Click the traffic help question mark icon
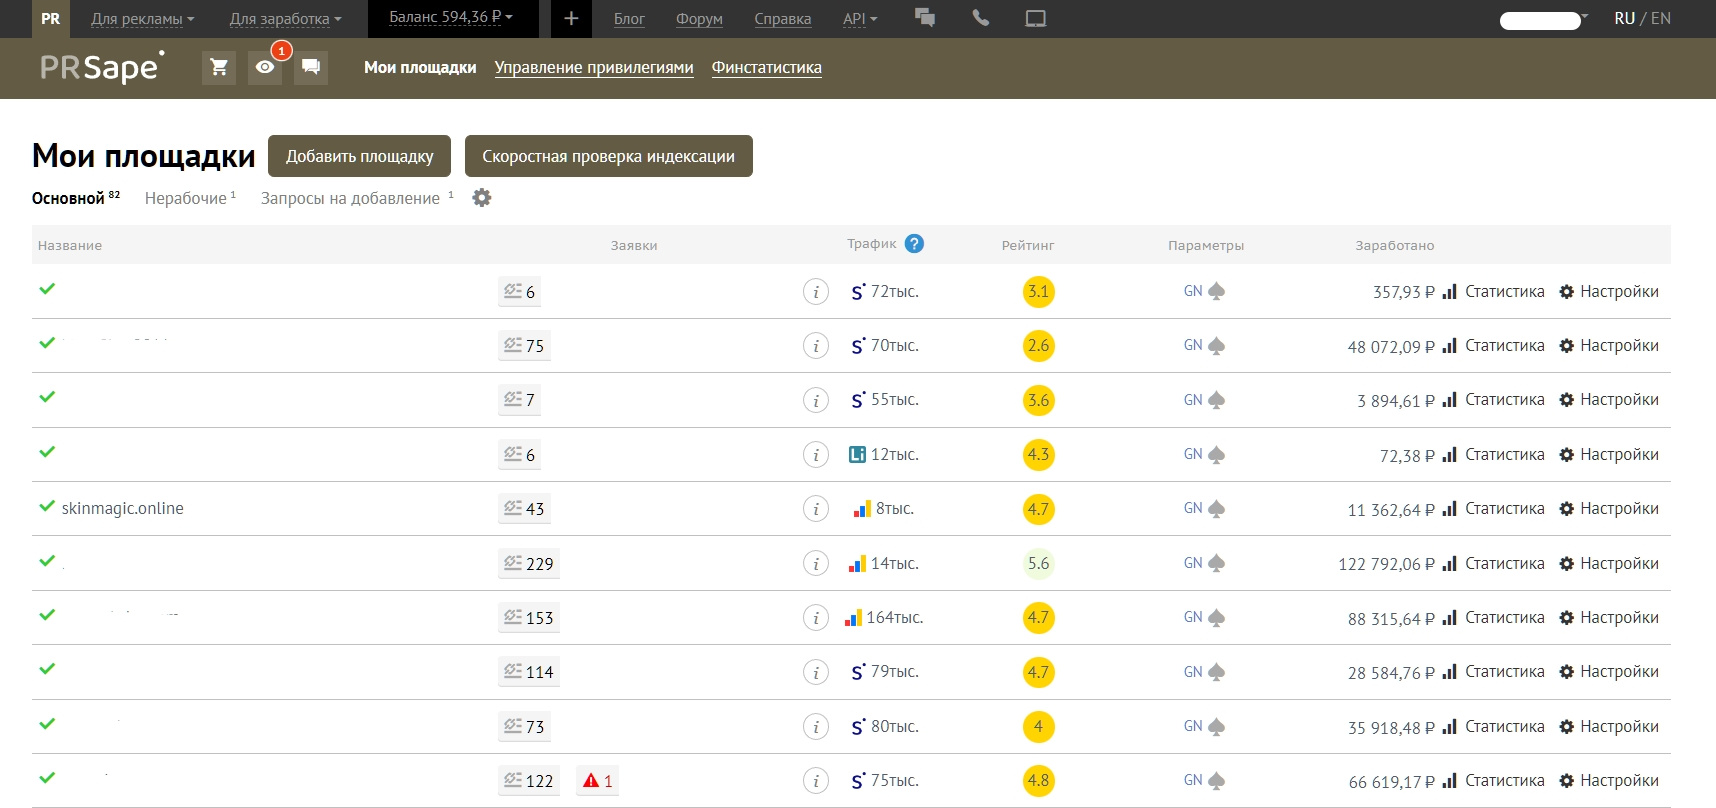The width and height of the screenshot is (1716, 808). coord(914,244)
